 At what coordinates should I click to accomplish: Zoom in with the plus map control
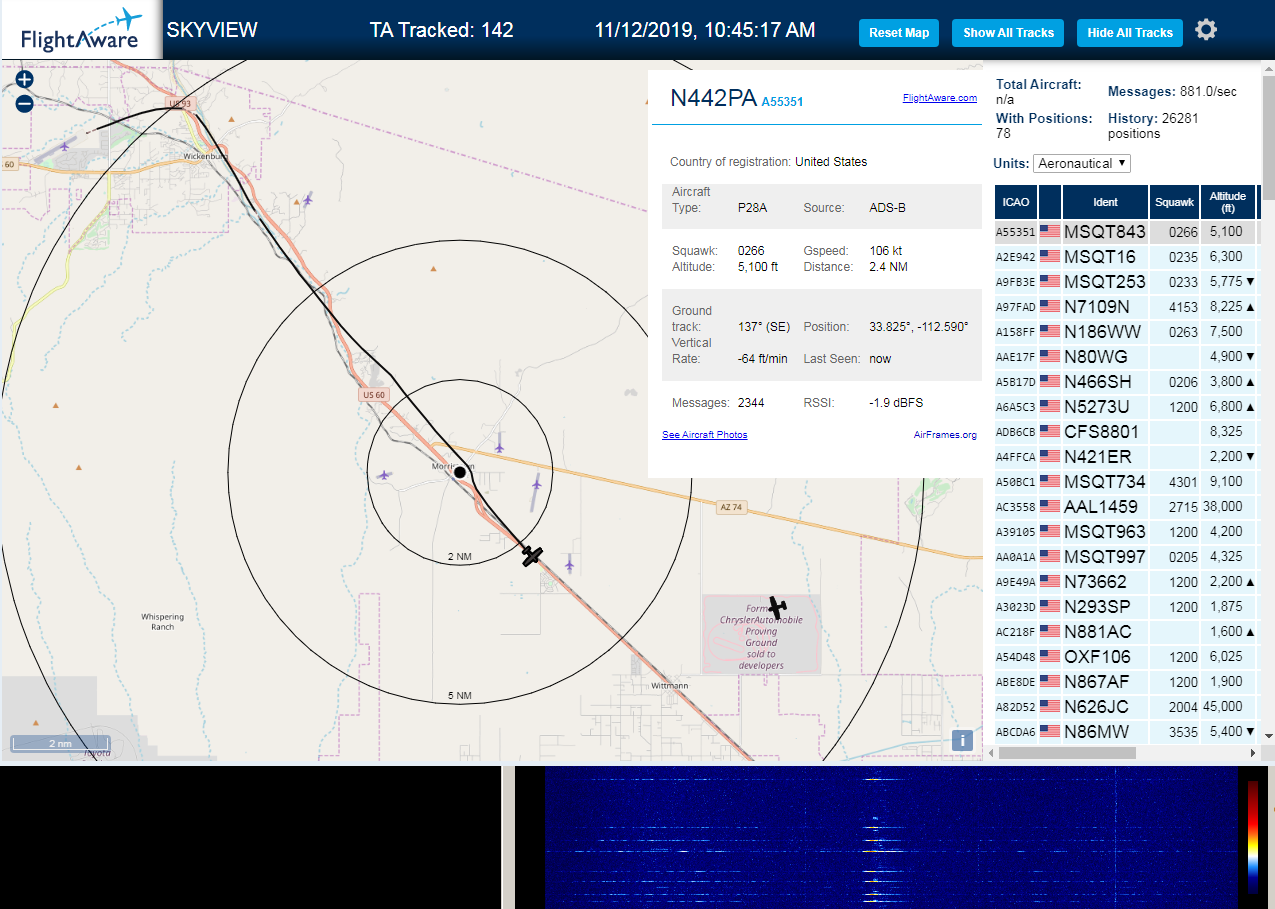click(x=25, y=79)
